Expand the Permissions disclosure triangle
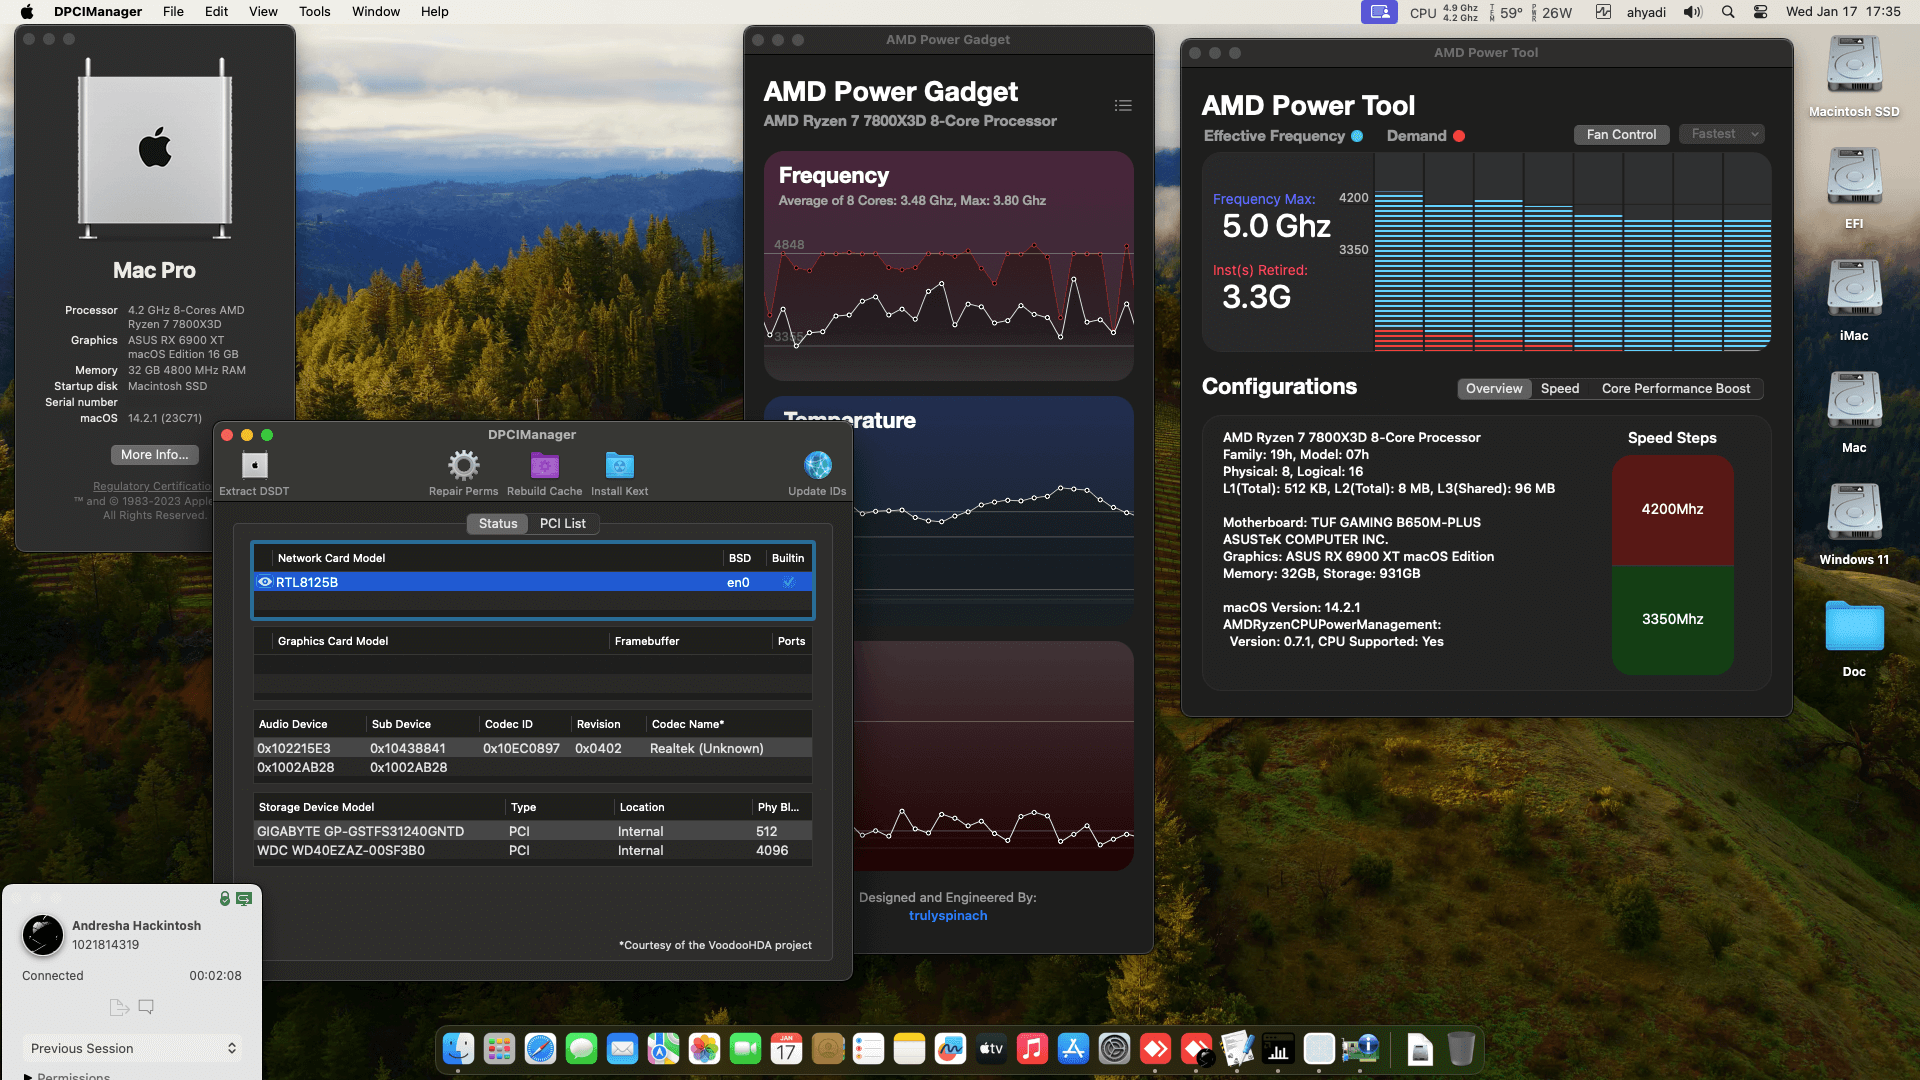Viewport: 1920px width, 1080px height. [28, 1076]
